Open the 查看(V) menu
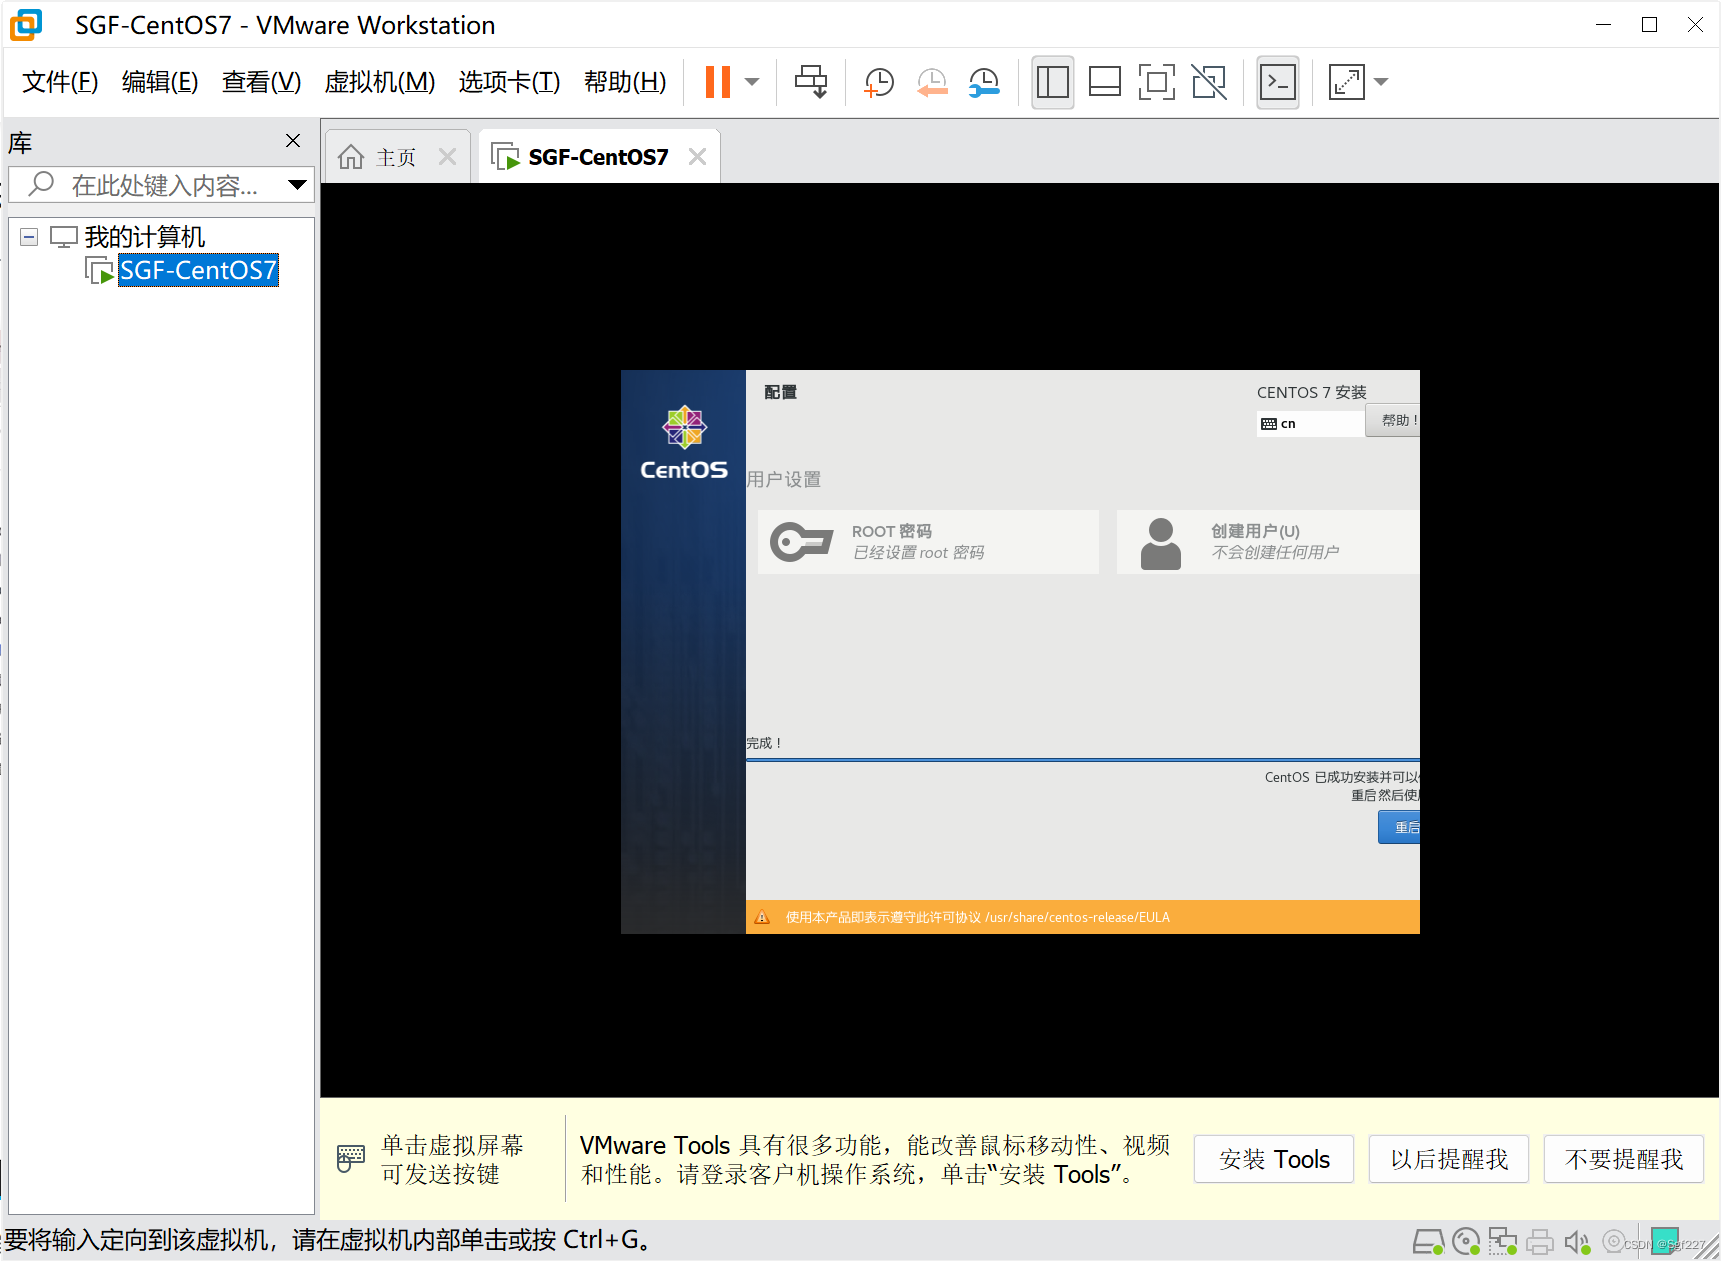 click(x=261, y=82)
